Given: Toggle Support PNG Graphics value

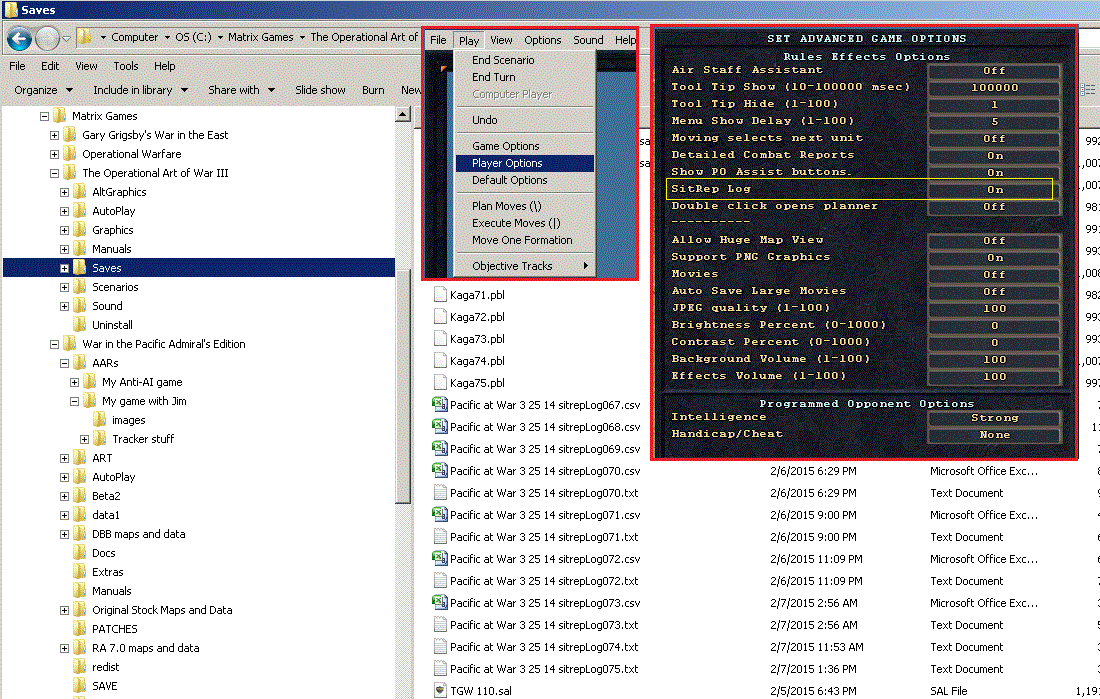Looking at the screenshot, I should point(993,258).
